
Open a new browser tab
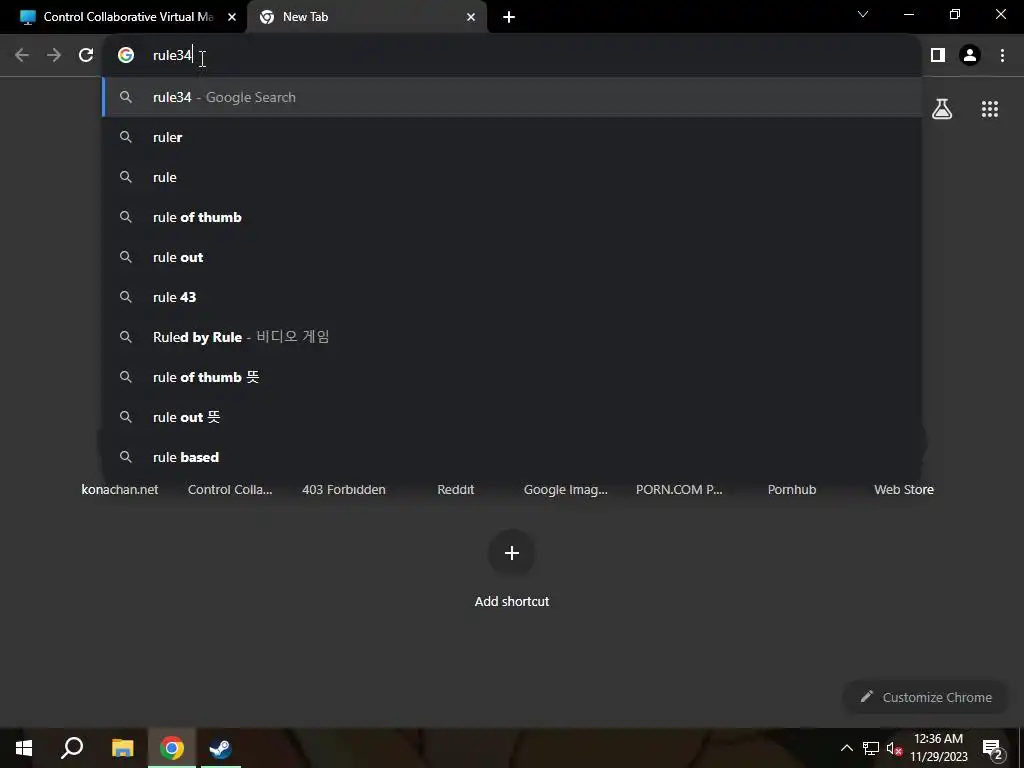[509, 17]
